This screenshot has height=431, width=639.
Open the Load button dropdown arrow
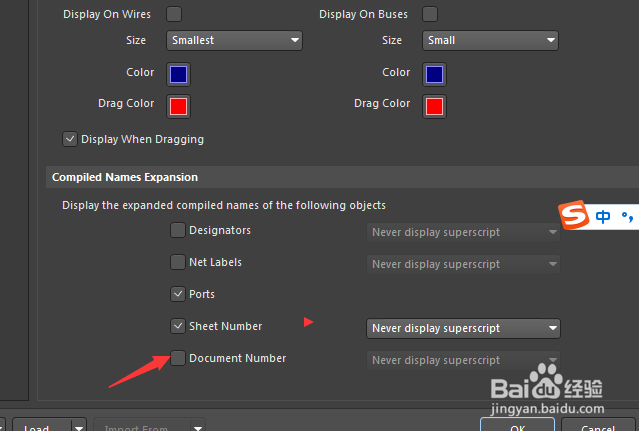79,427
